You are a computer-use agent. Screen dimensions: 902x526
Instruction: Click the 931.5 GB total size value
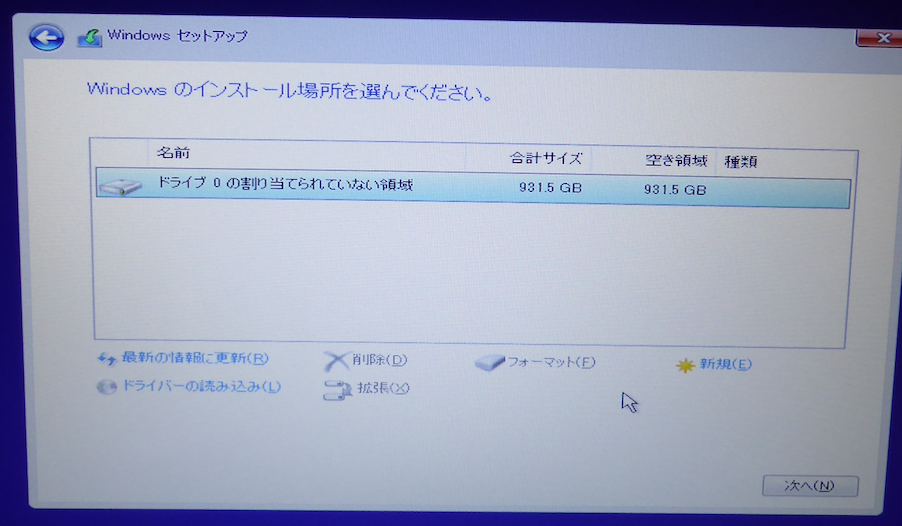[550, 188]
